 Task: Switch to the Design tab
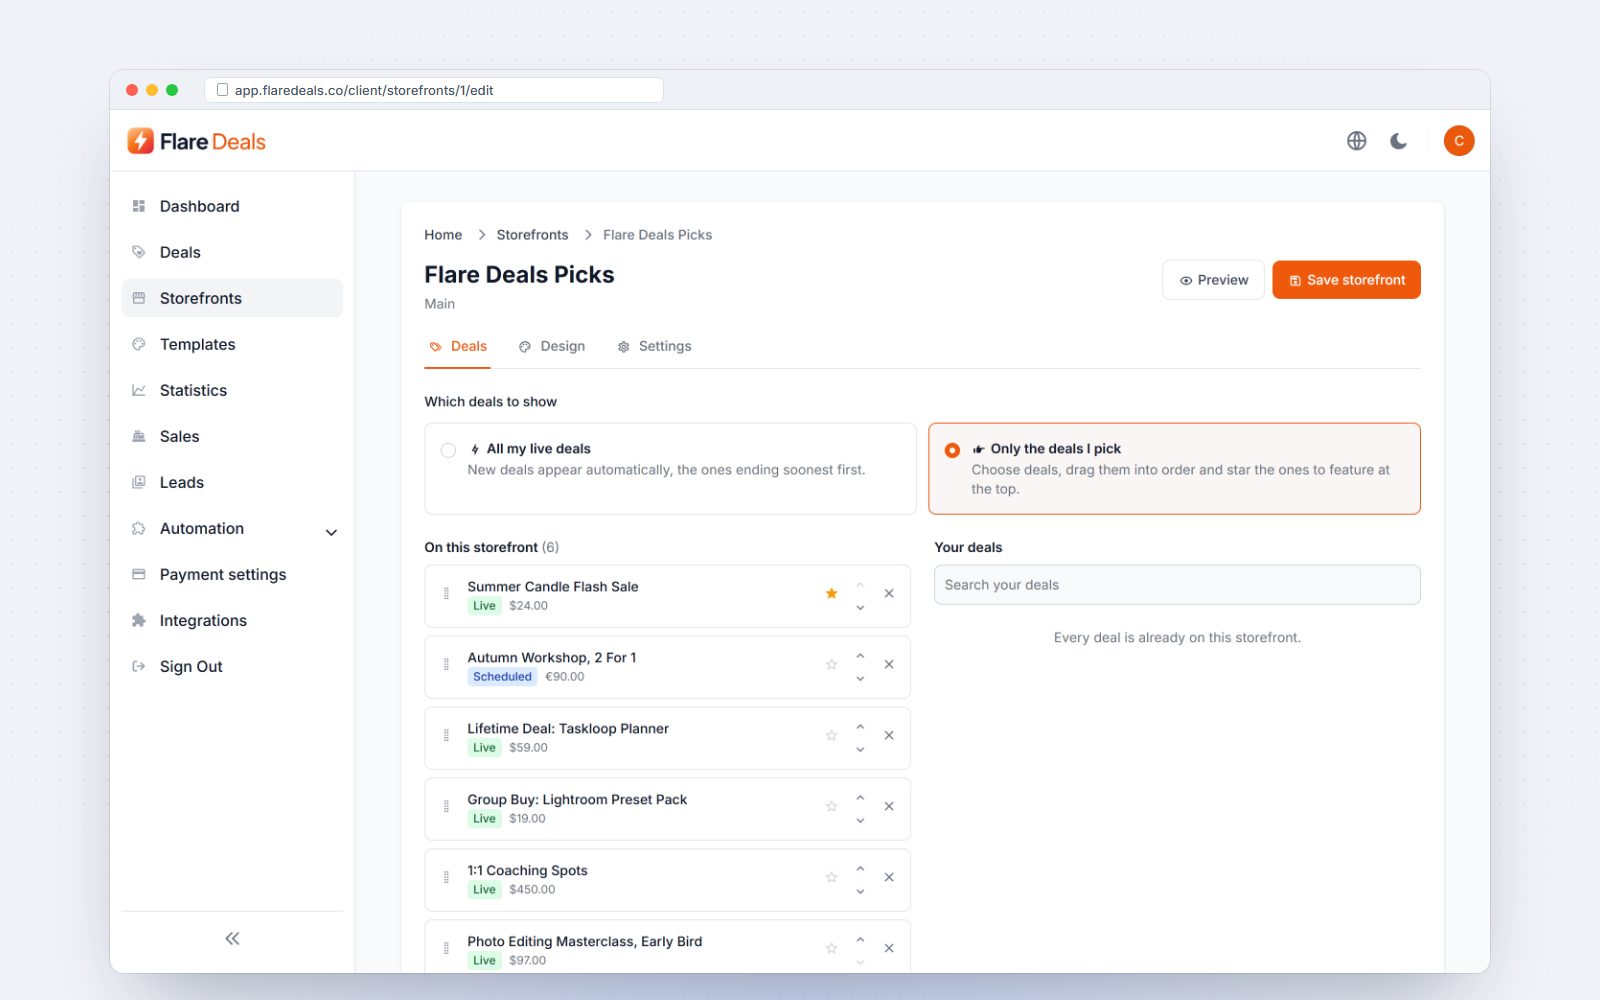click(552, 346)
